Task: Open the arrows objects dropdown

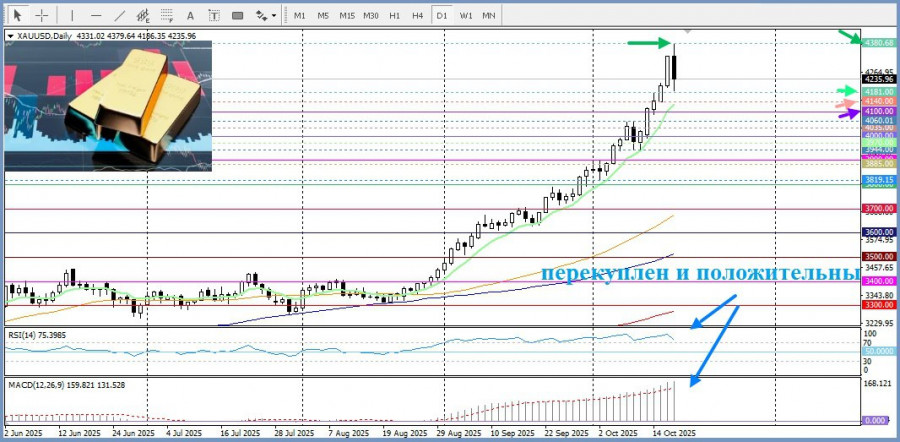Action: 267,15
